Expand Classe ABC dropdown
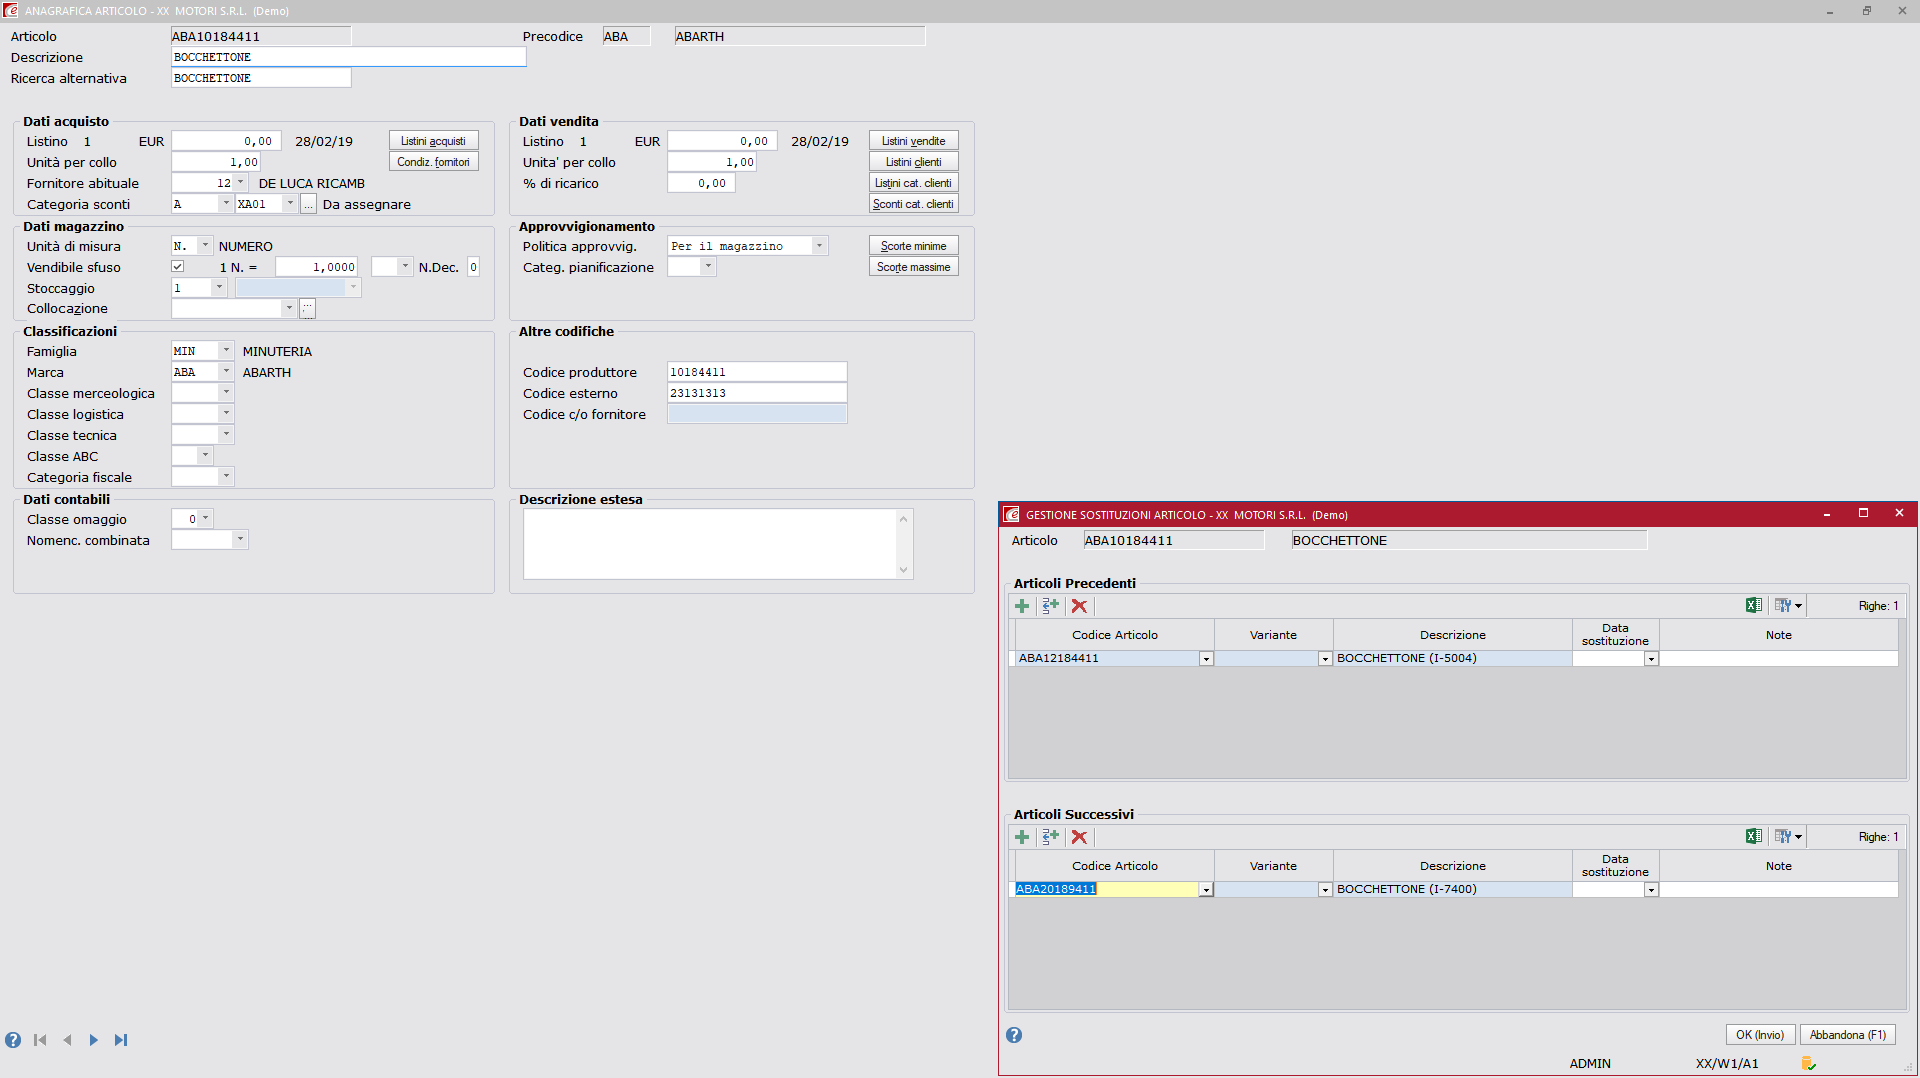The height and width of the screenshot is (1078, 1920). (x=205, y=456)
